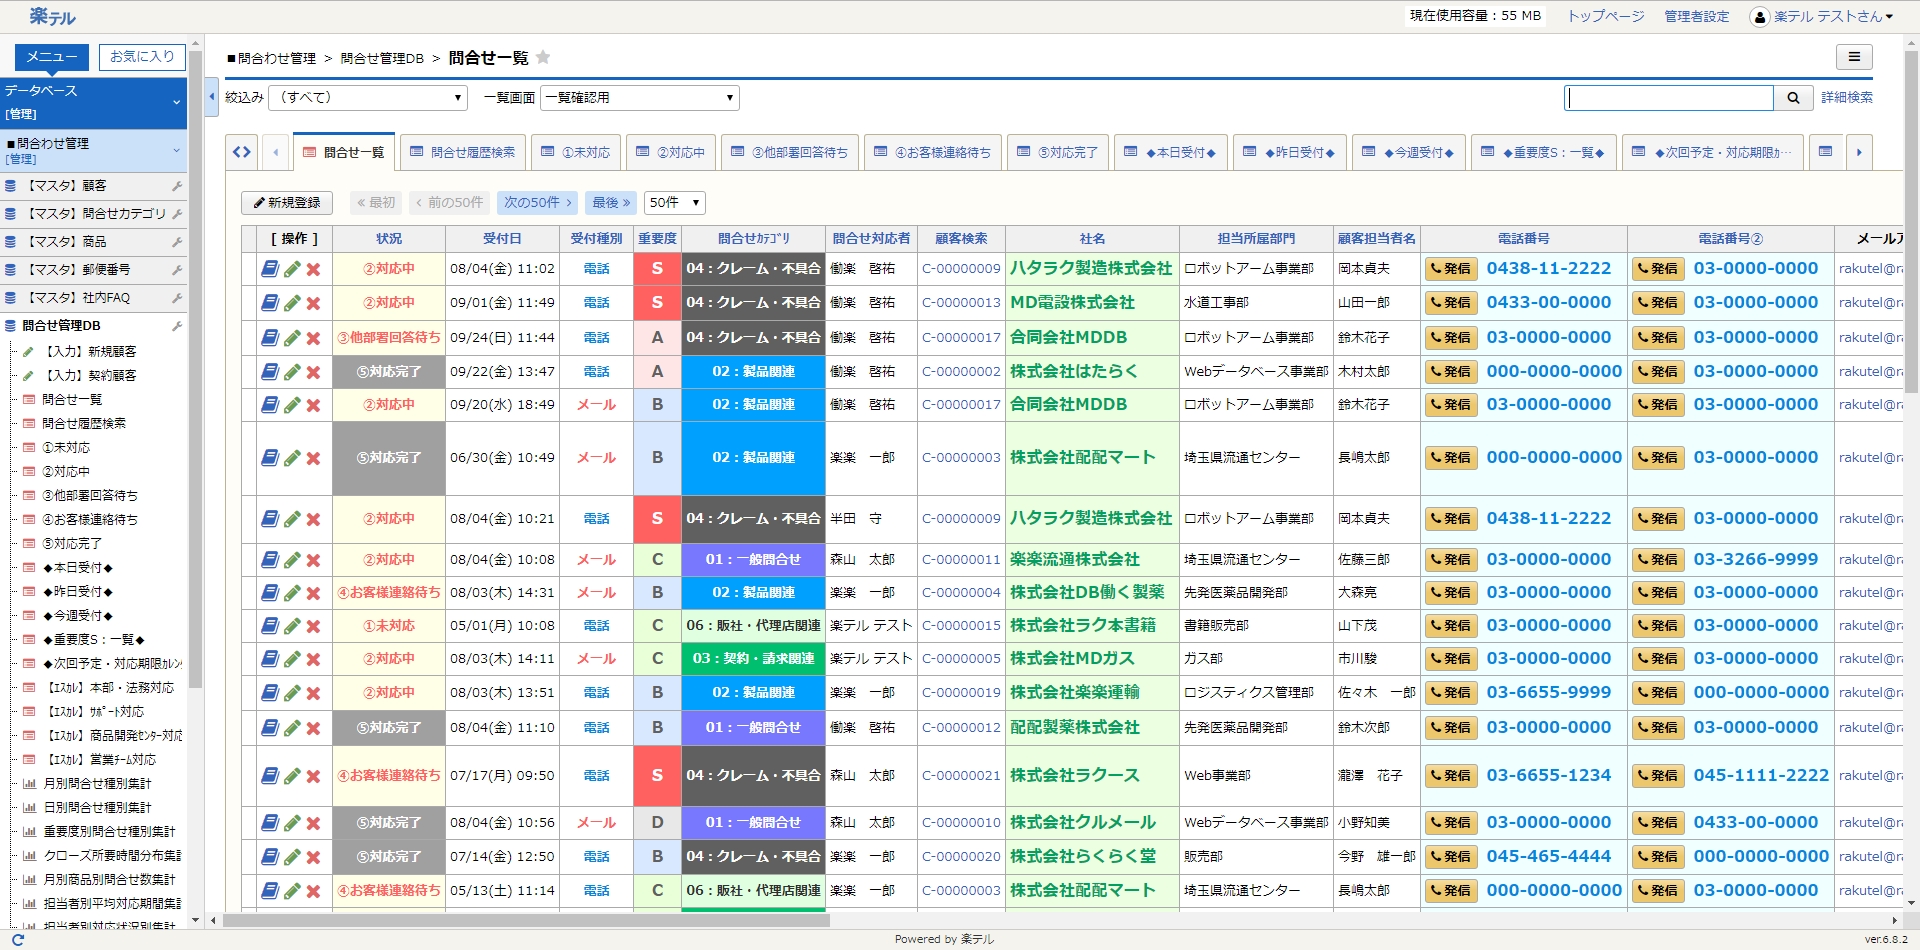This screenshot has height=950, width=1920.
Task: Select the ⑤対応完了 tab
Action: point(1058,152)
